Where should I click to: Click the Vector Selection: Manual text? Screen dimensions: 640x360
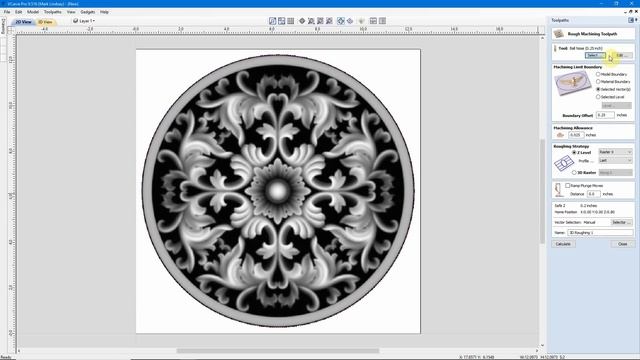click(575, 222)
